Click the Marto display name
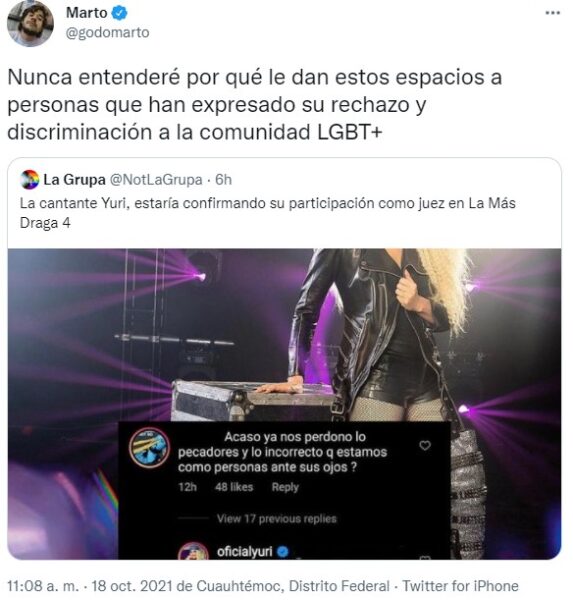Viewport: 573px width, 600px height. point(87,13)
